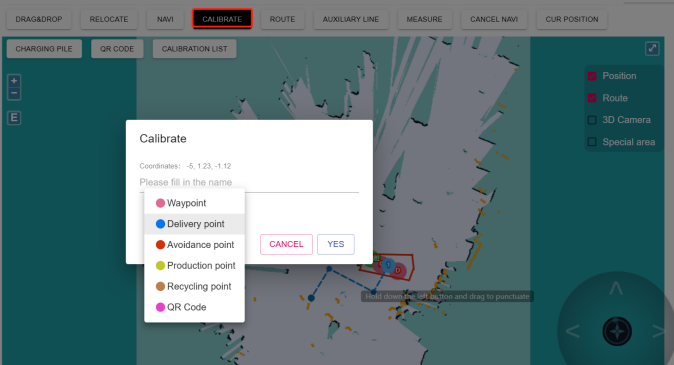
Task: Click the name input field
Action: tap(249, 182)
